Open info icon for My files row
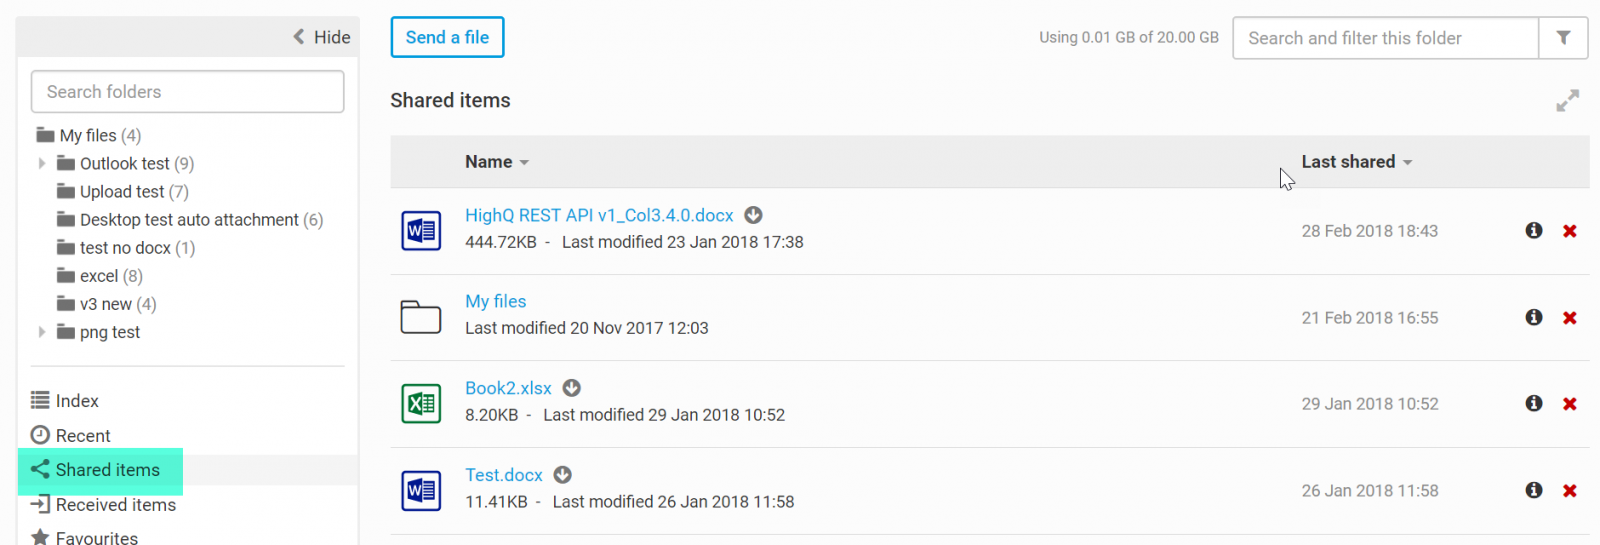The image size is (1600, 545). [1534, 317]
